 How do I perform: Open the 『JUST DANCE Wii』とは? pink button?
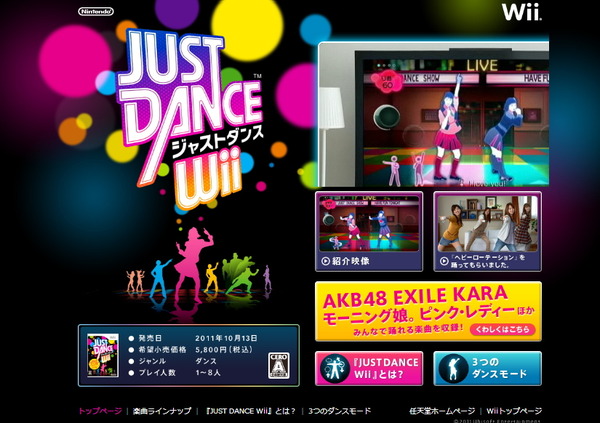(369, 368)
